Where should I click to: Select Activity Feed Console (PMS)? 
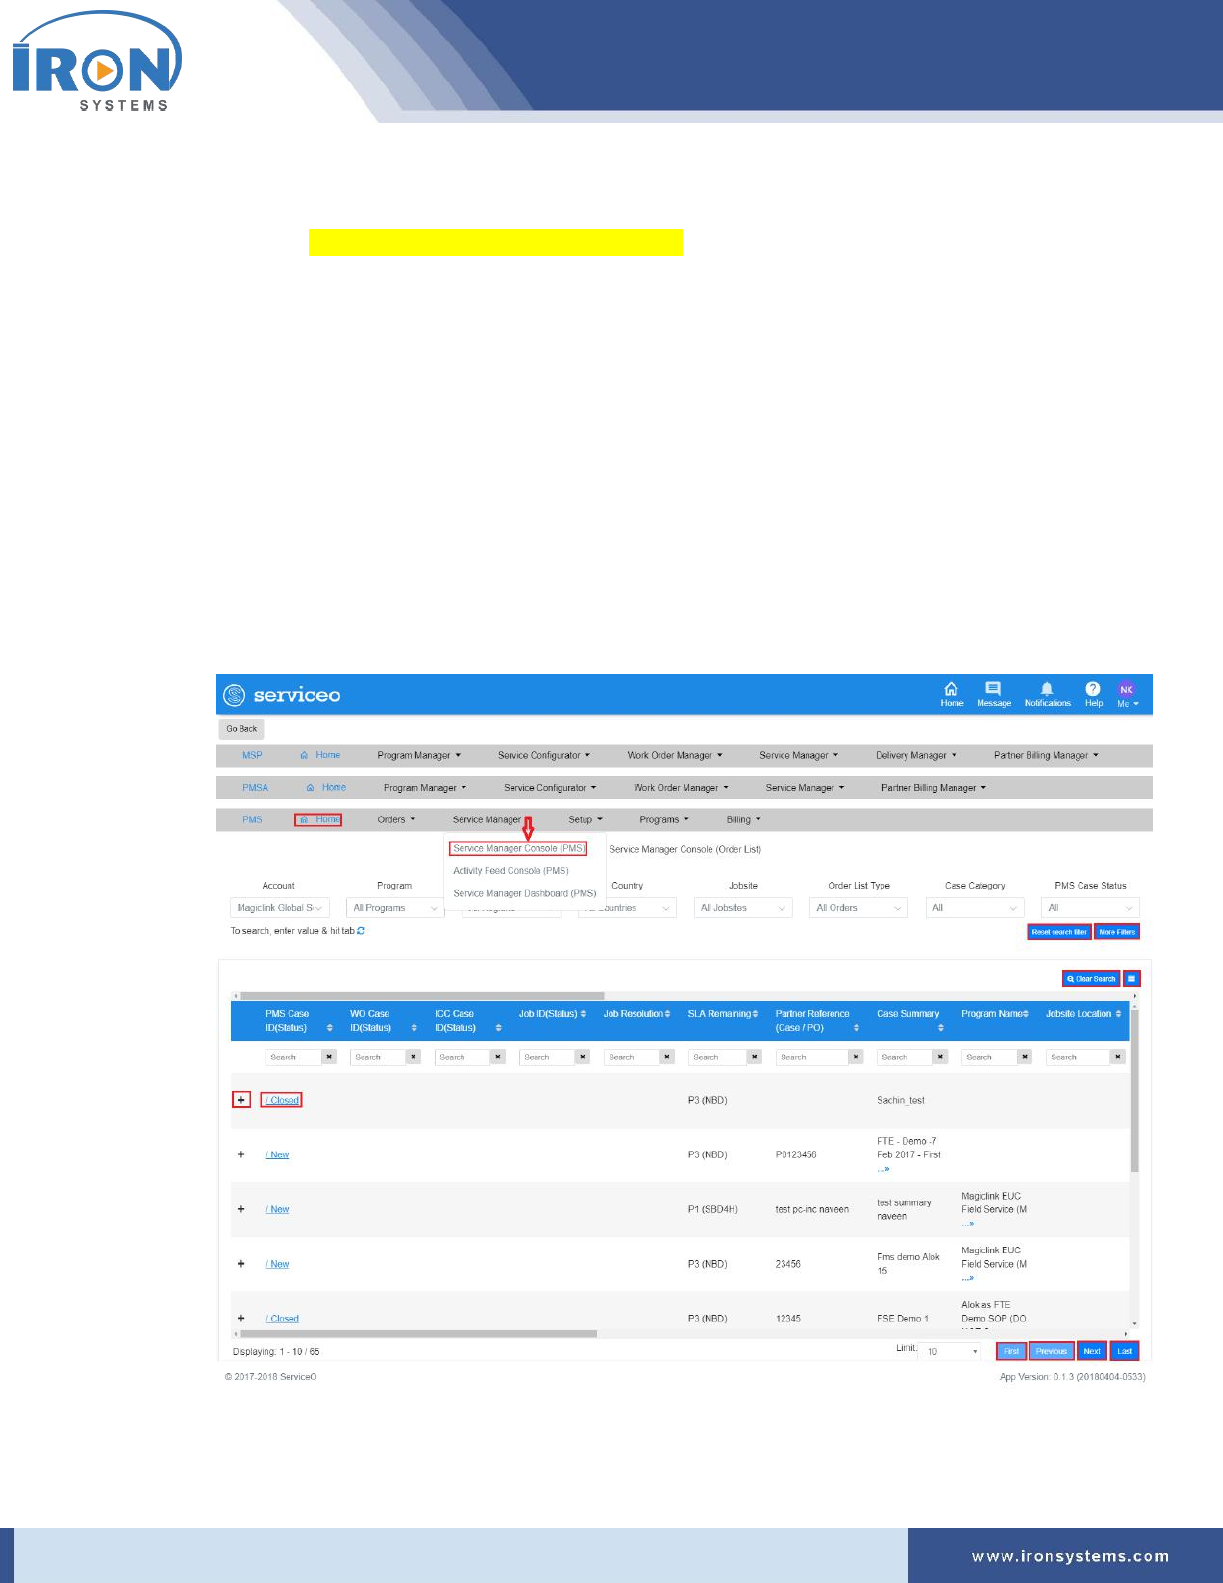511,871
